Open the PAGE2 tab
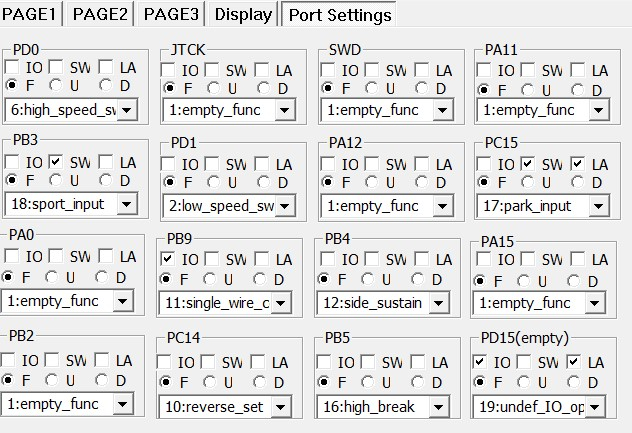Screen dimensions: 632x433 coord(100,14)
